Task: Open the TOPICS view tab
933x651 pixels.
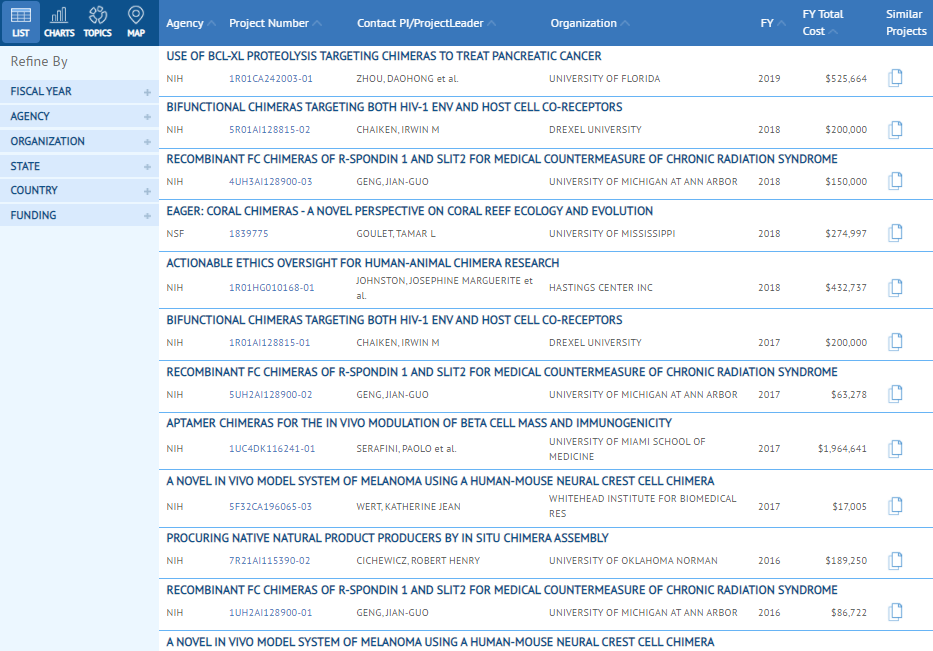Action: (x=98, y=22)
